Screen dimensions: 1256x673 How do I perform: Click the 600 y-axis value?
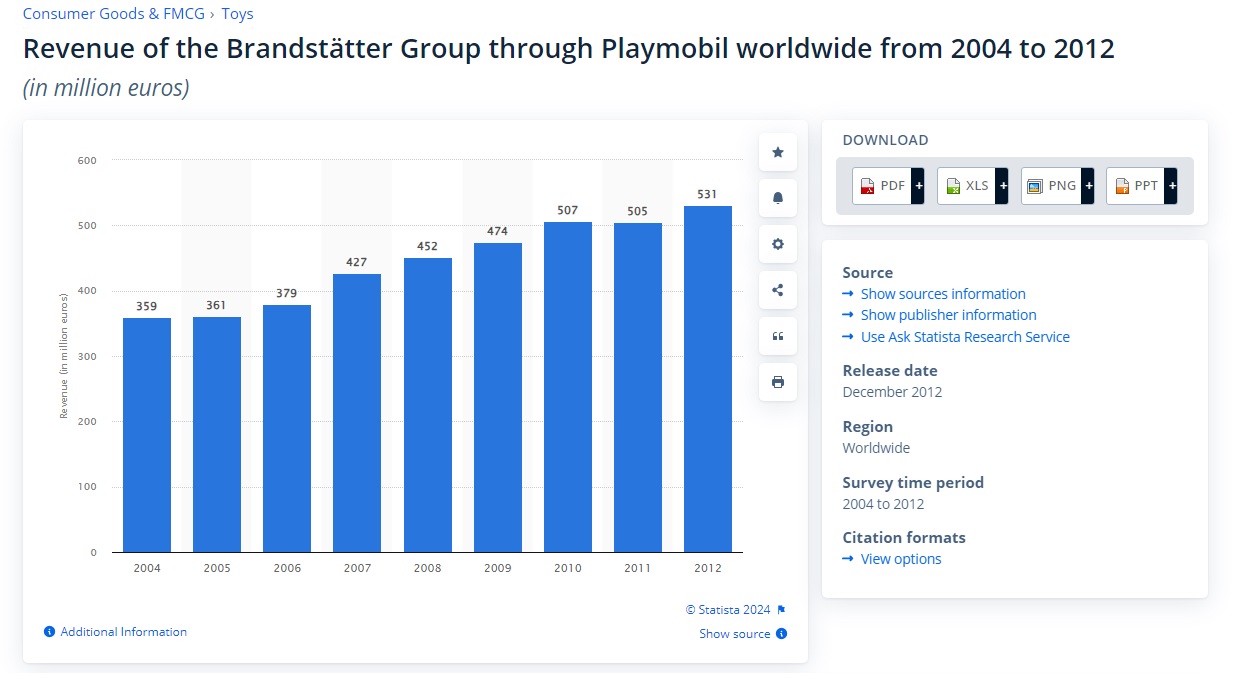click(x=87, y=160)
